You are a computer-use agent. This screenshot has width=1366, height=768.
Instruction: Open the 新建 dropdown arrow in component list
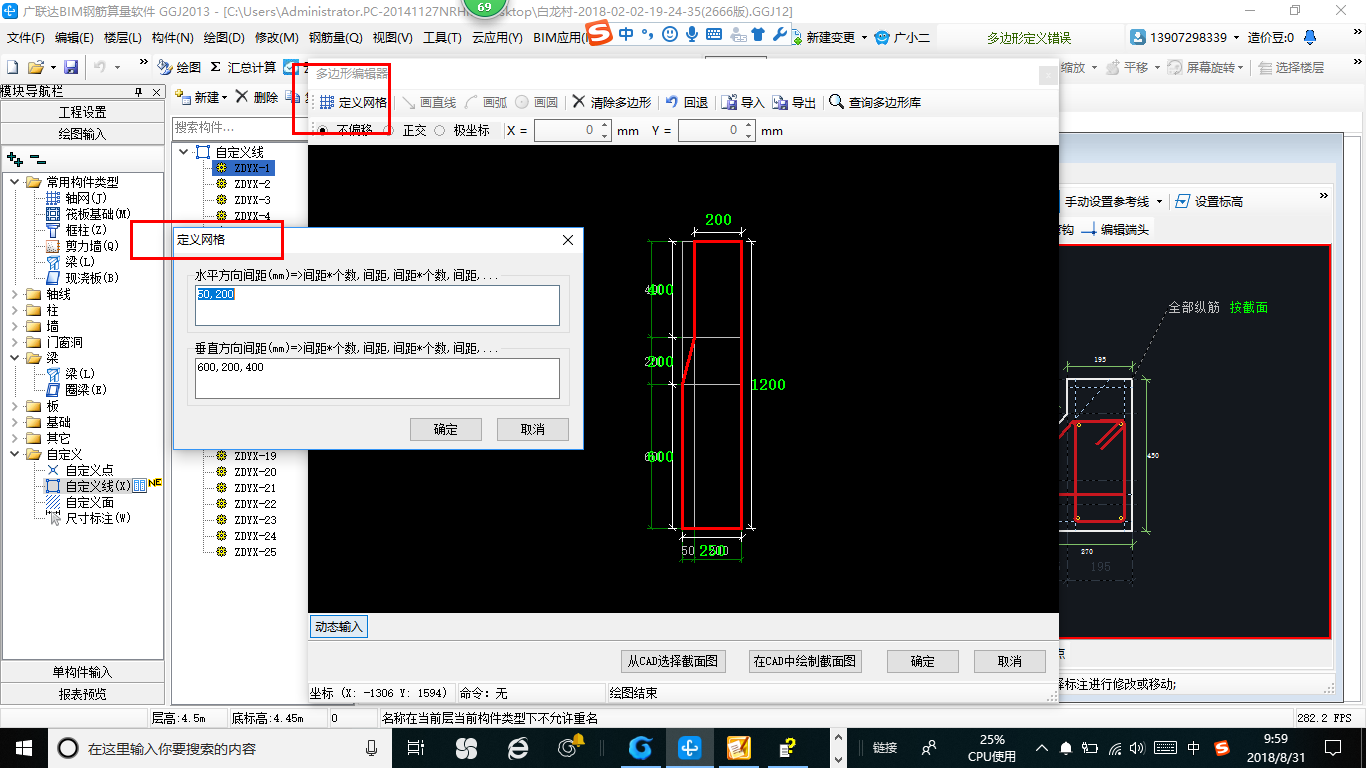225,98
